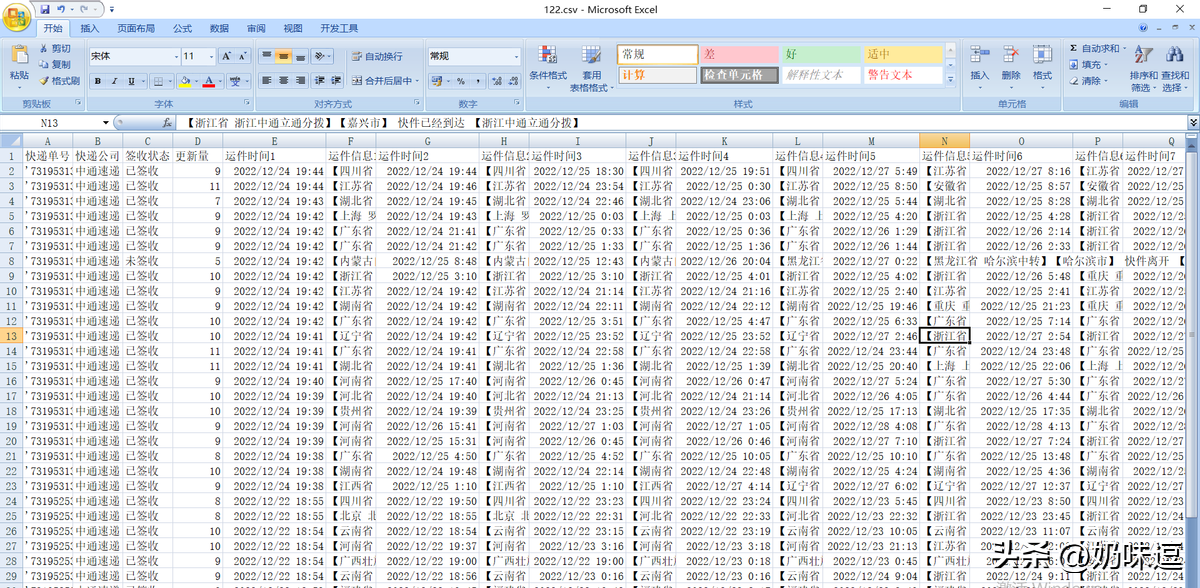This screenshot has width=1200, height=588.
Task: Toggle middle vertical alignment
Action: click(x=283, y=56)
